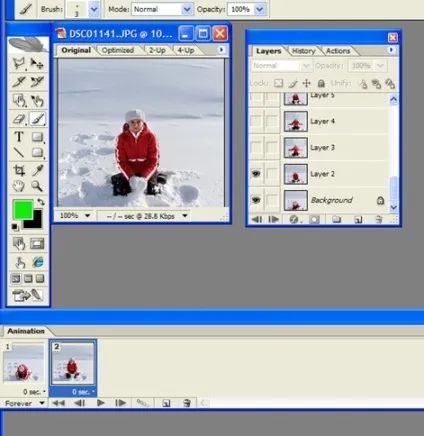
Task: Switch to the History tab
Action: [x=303, y=51]
